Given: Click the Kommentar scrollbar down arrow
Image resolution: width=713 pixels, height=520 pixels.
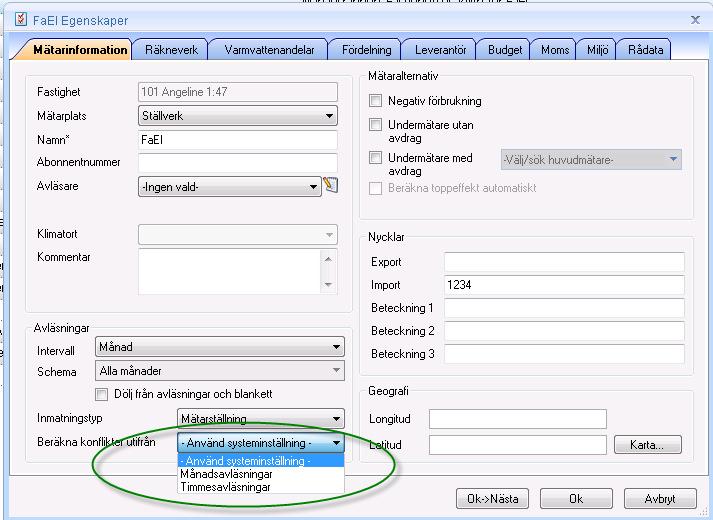Looking at the screenshot, I should (328, 285).
